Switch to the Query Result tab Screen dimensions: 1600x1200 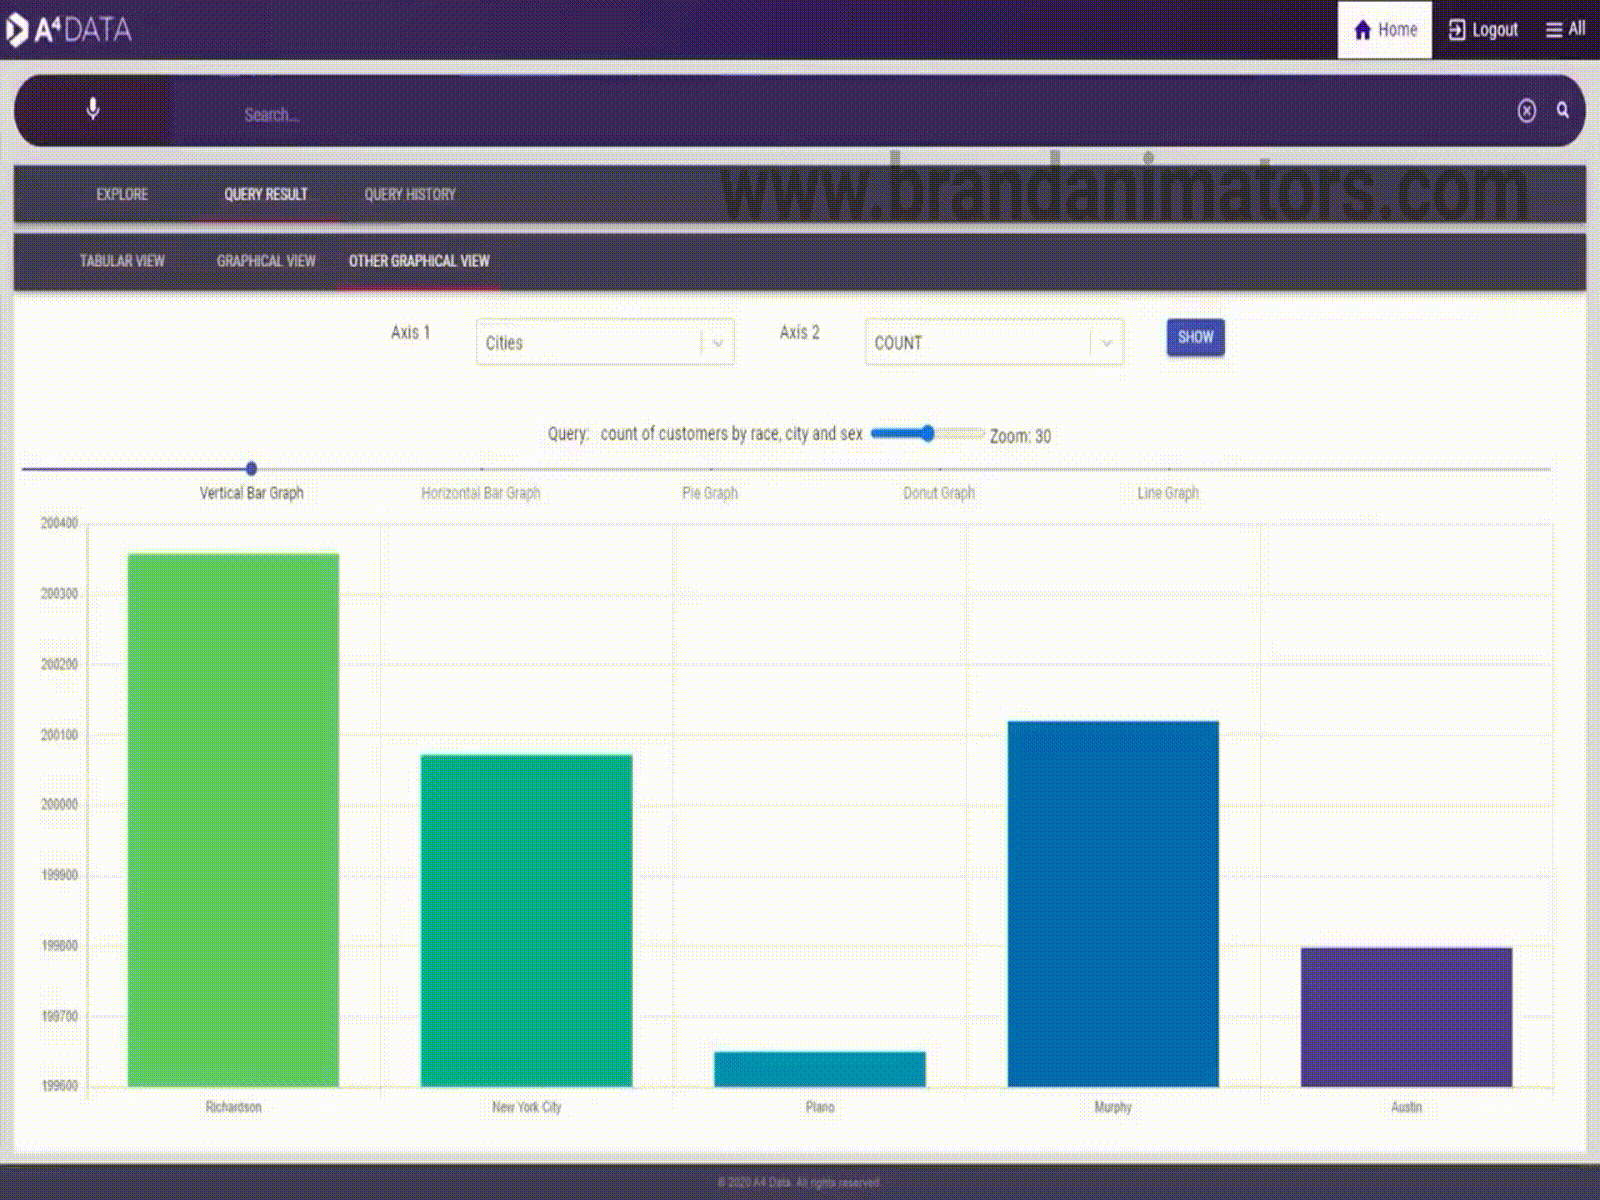tap(266, 194)
